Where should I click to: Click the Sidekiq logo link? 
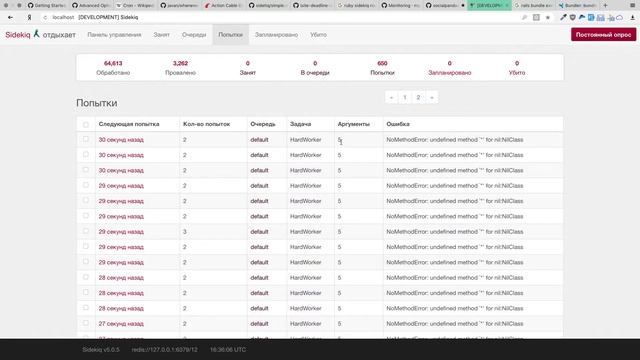pyautogui.click(x=18, y=35)
